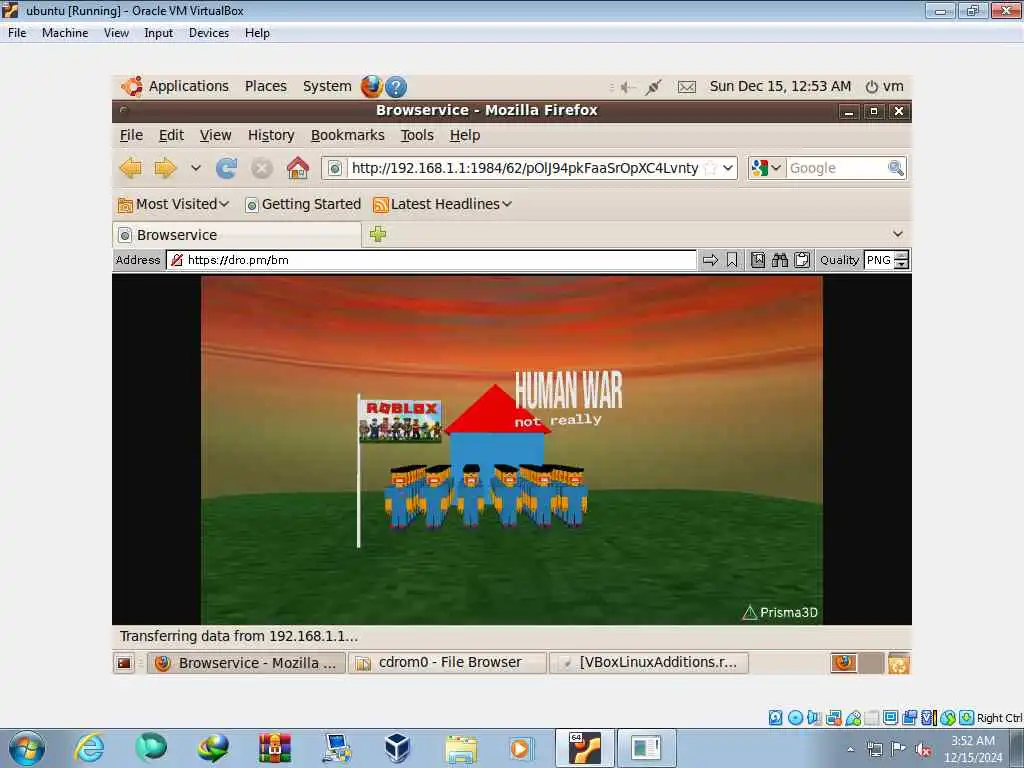This screenshot has height=768, width=1024.
Task: Click the Browservice open bookmarks icon
Action: 758,260
